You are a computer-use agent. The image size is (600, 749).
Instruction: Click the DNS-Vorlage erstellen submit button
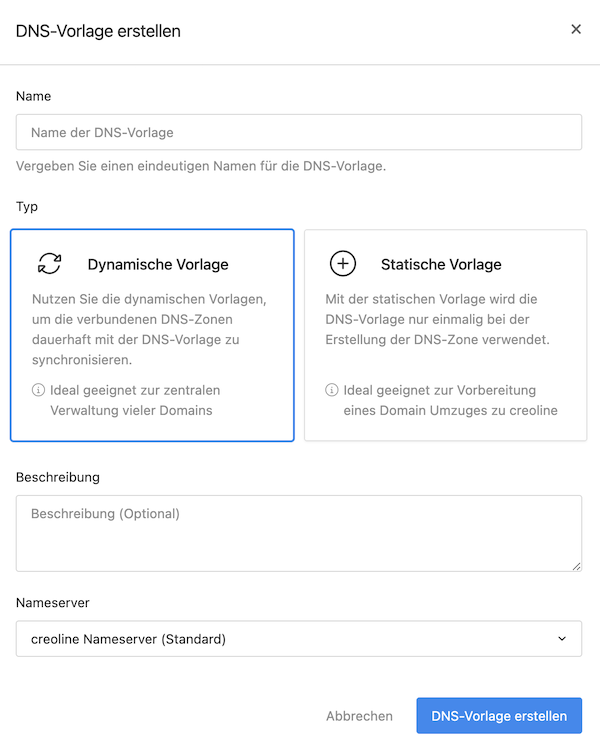(x=499, y=716)
